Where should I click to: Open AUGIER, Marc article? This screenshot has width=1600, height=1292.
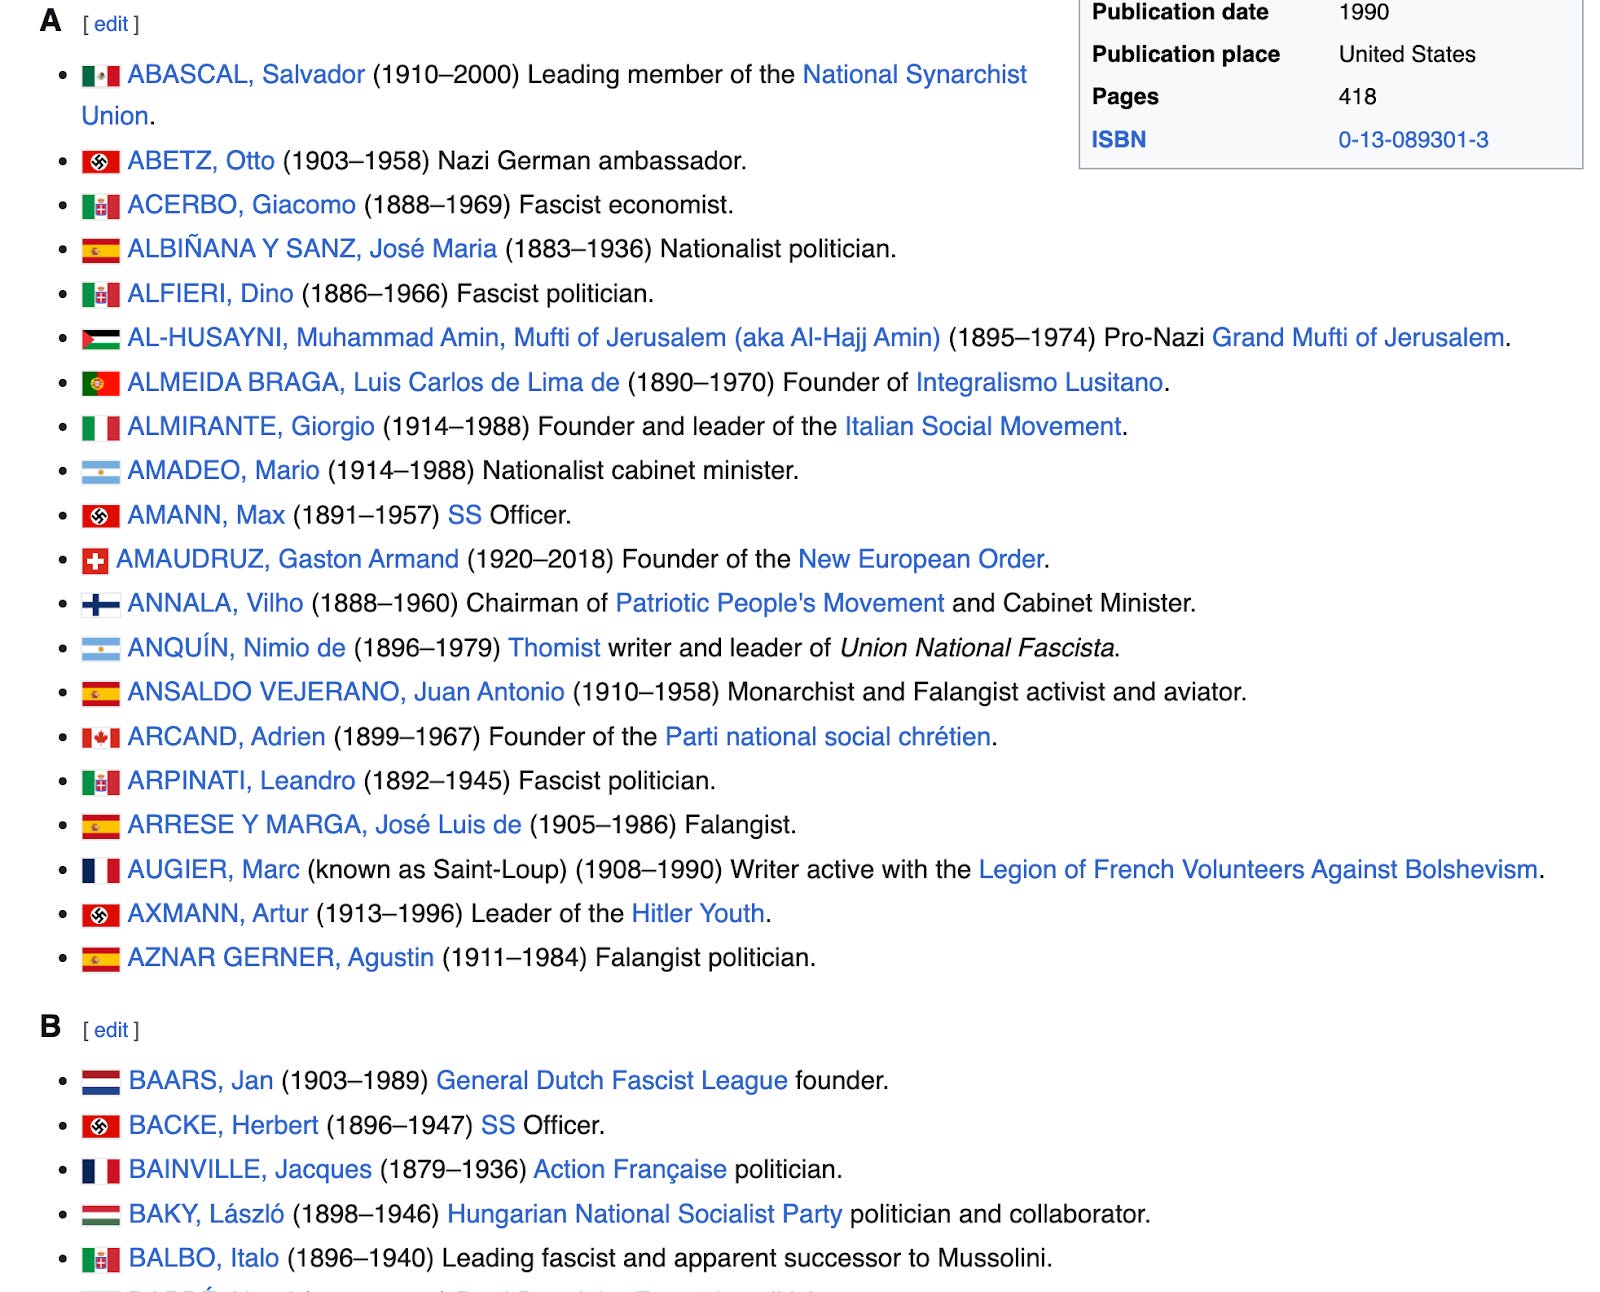click(213, 869)
